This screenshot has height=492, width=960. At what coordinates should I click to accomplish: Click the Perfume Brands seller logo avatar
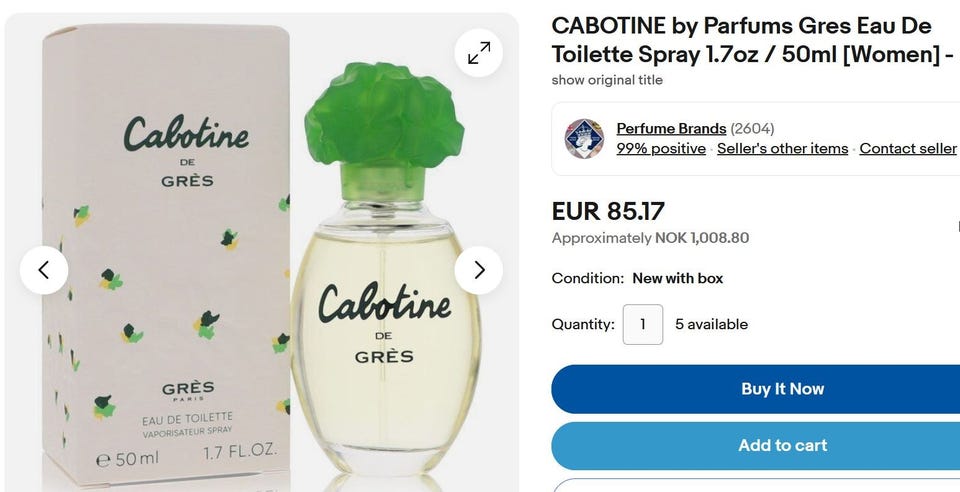(584, 139)
